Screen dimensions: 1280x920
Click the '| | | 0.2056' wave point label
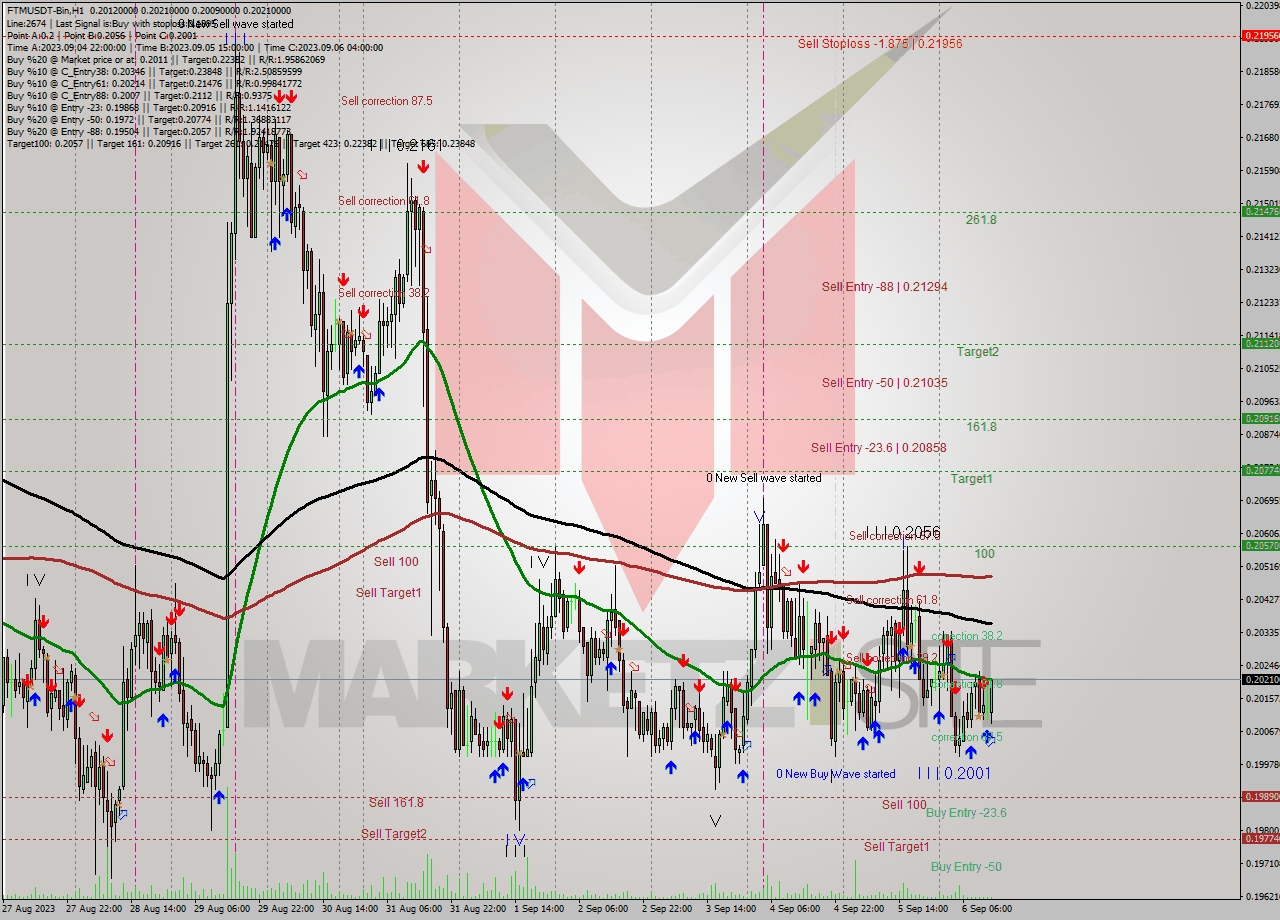(x=903, y=531)
